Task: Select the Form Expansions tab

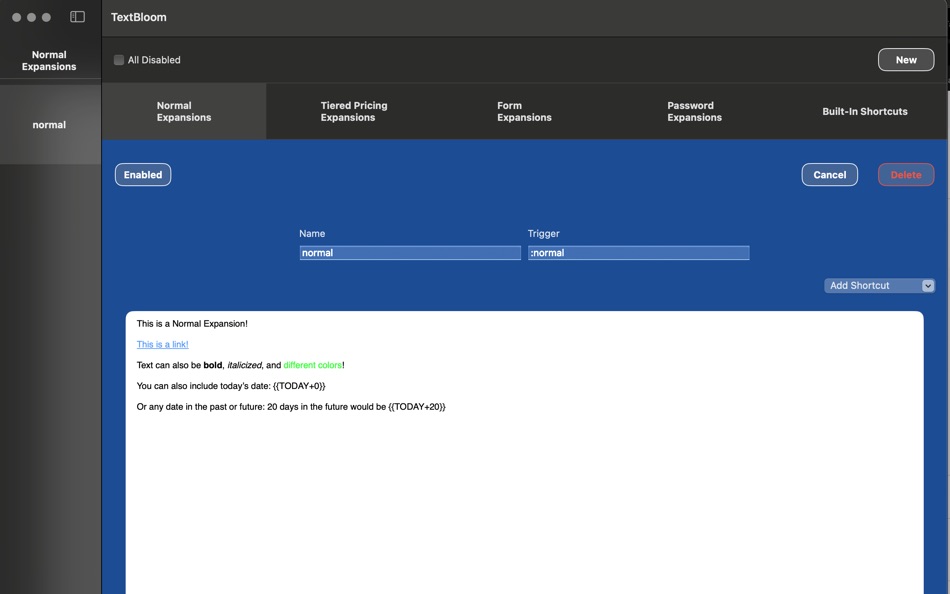Action: 524,112
